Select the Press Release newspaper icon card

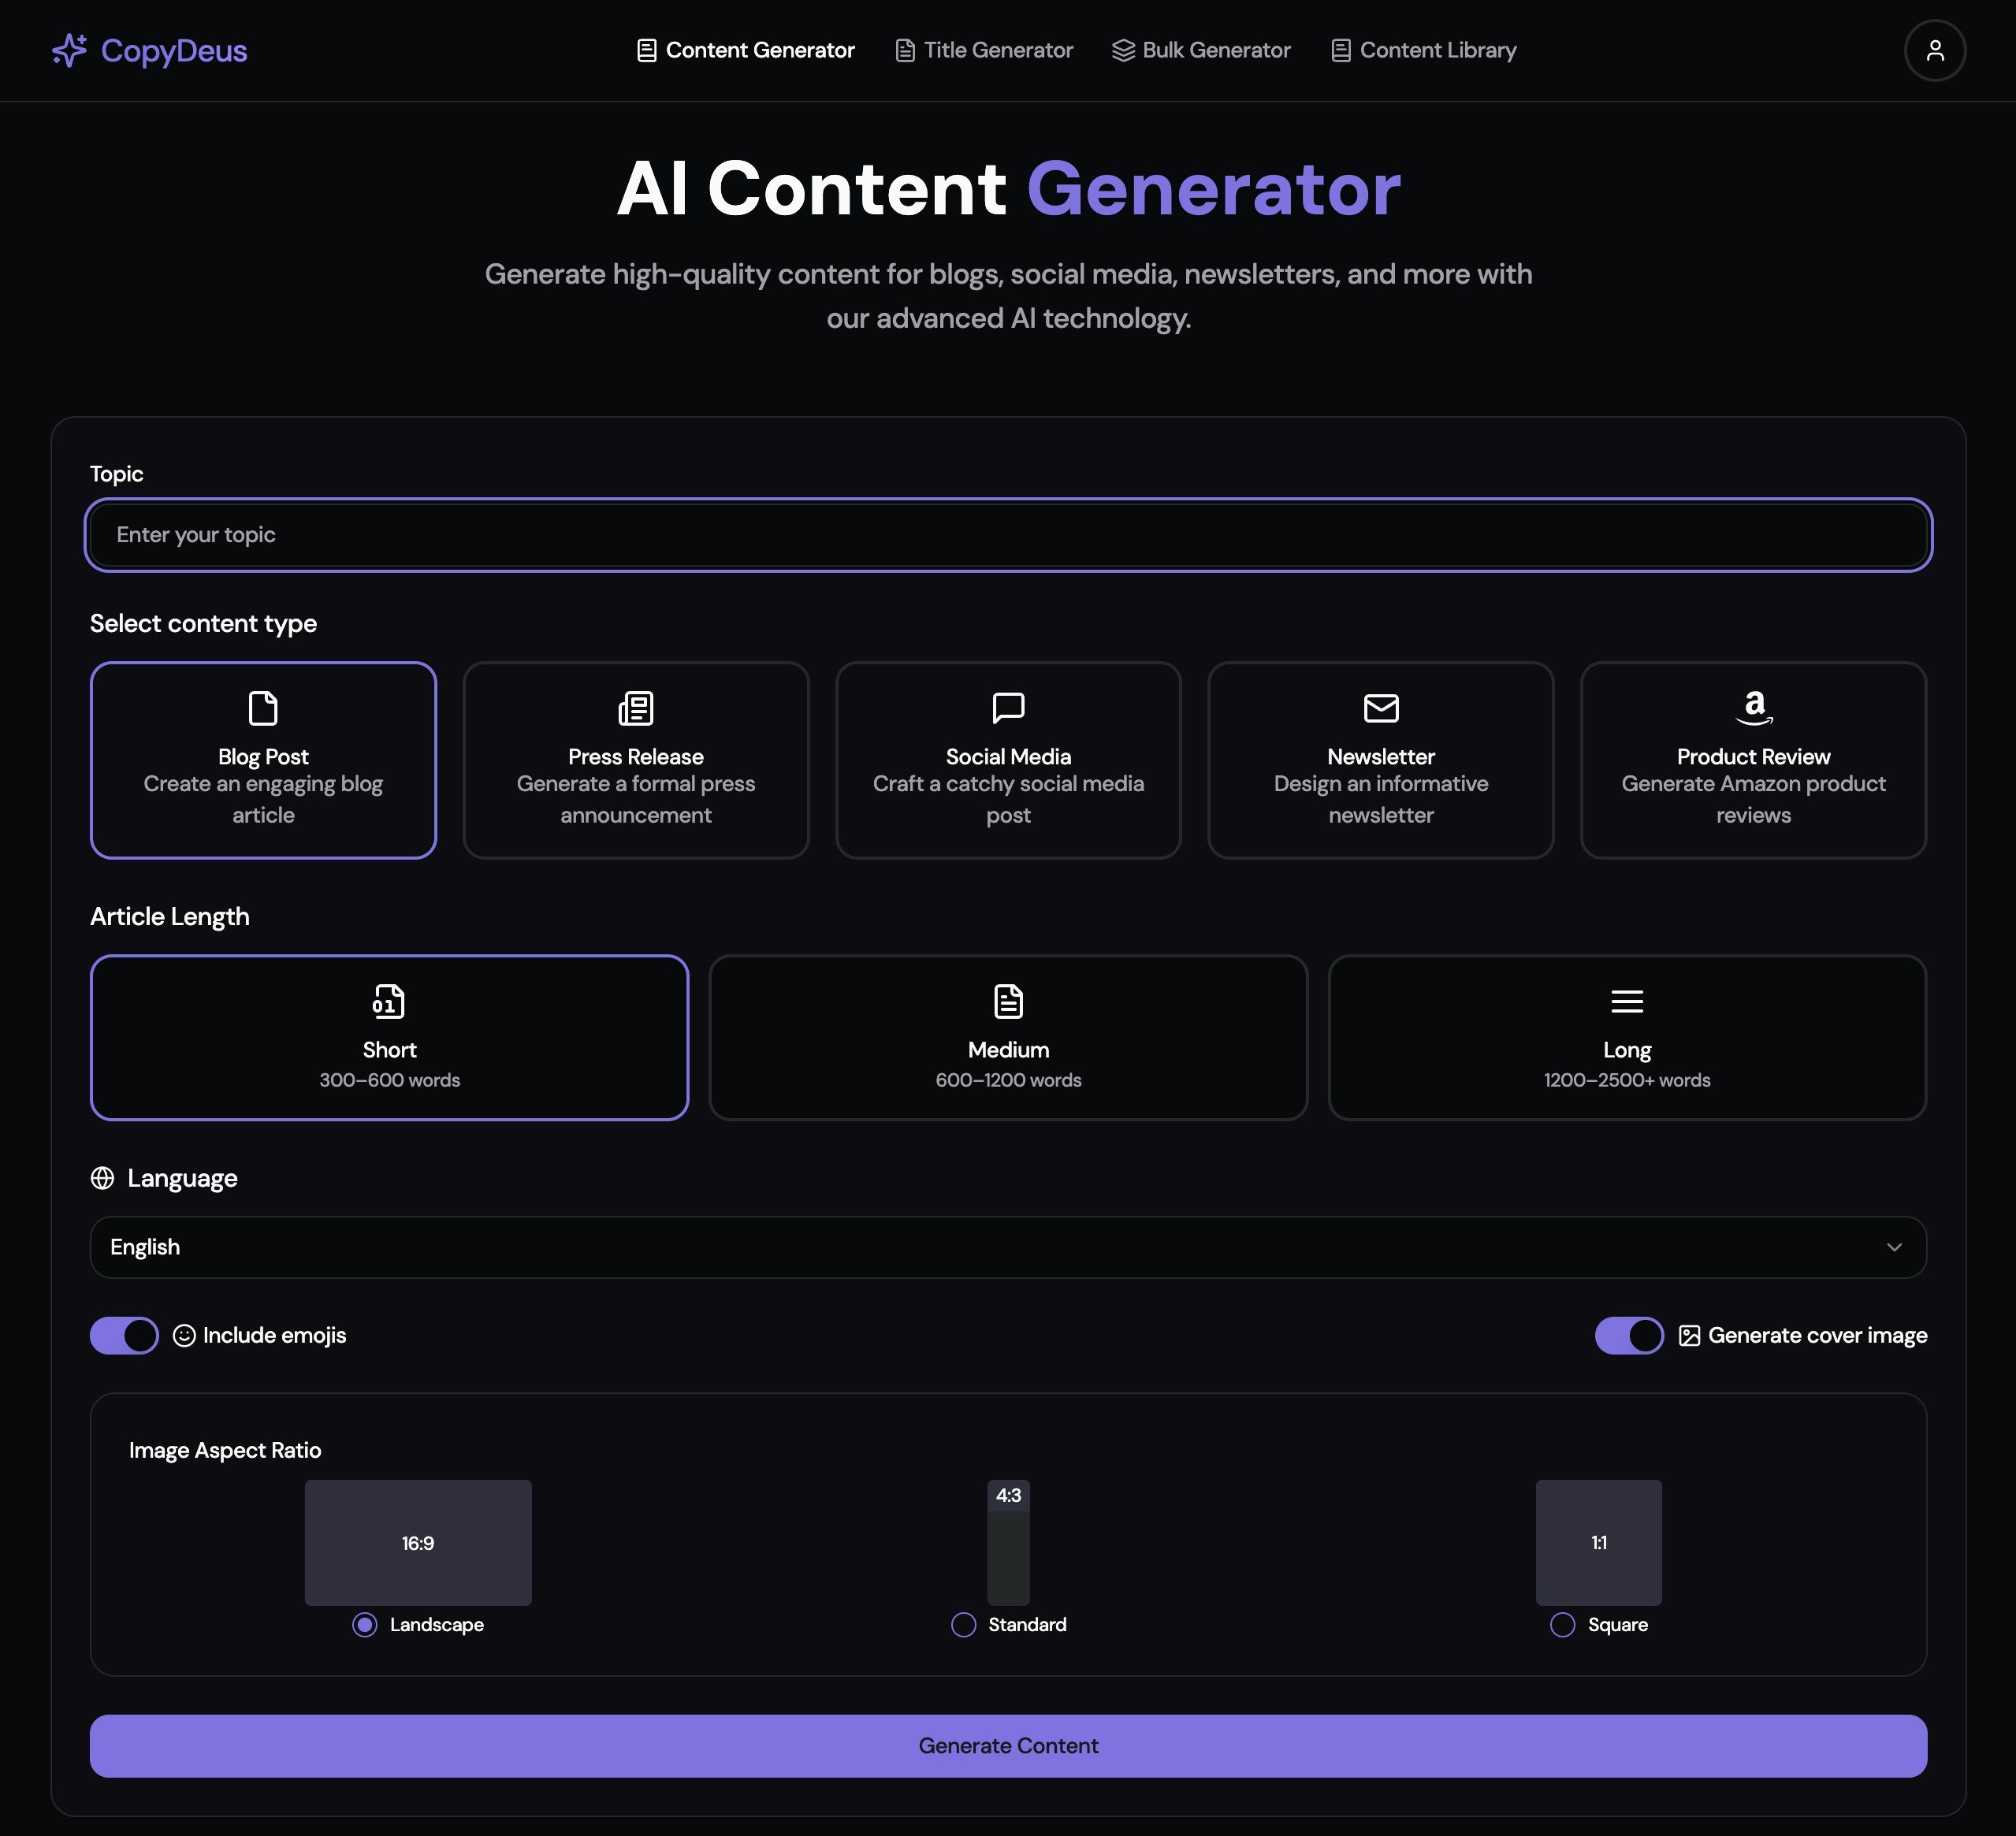635,759
